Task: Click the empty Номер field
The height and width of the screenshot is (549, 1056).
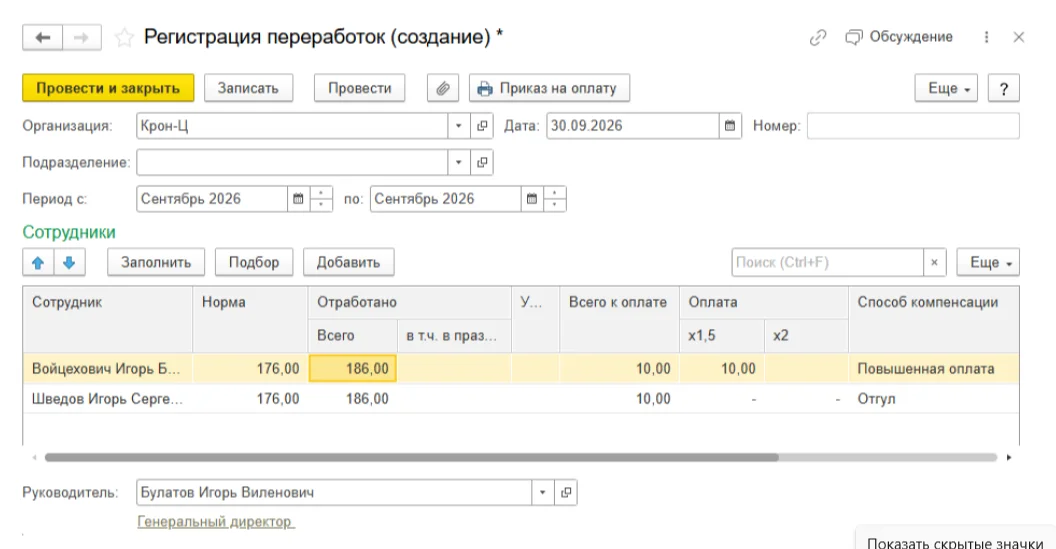Action: pyautogui.click(x=913, y=126)
